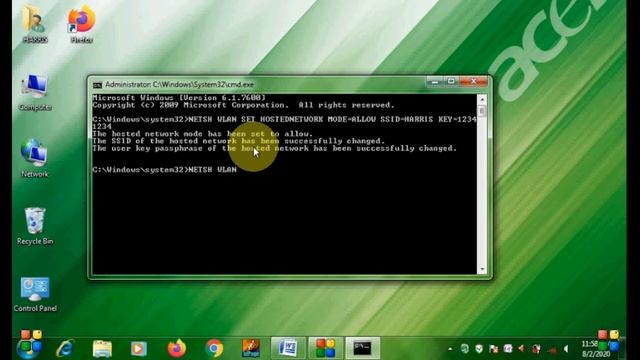Screen dimensions: 640x360
Task: Click 'The SSID of the hosted network' line
Action: pos(238,141)
